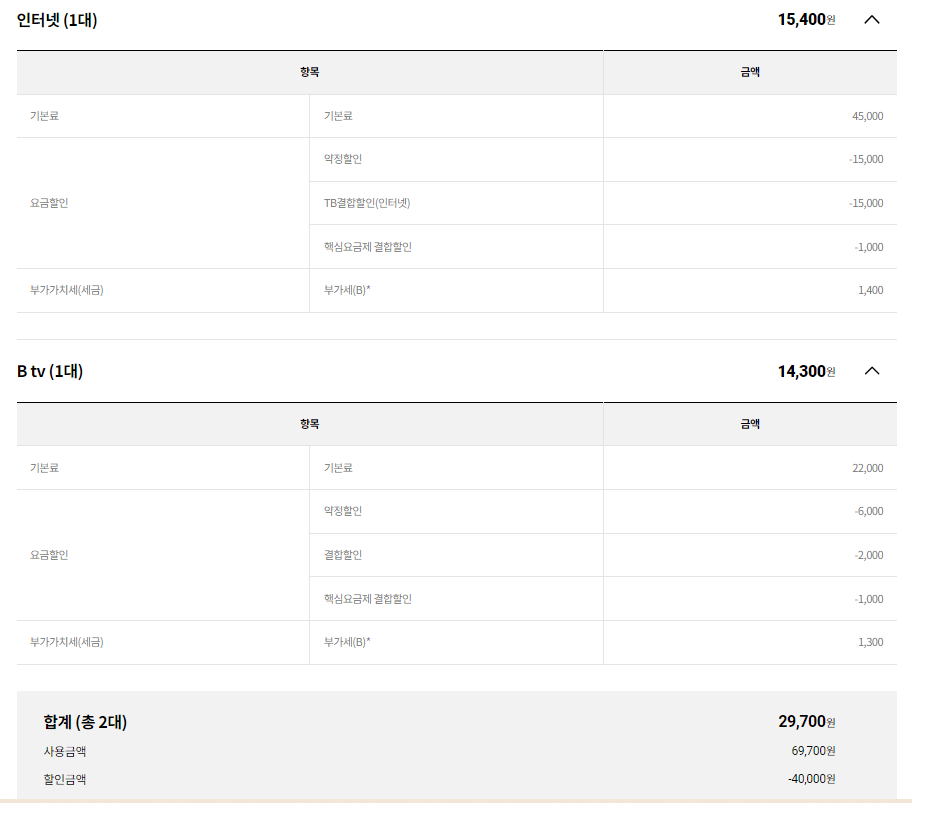The height and width of the screenshot is (832, 944).
Task: Click B tv 부가세(B)* 1,300 amount
Action: coord(871,642)
